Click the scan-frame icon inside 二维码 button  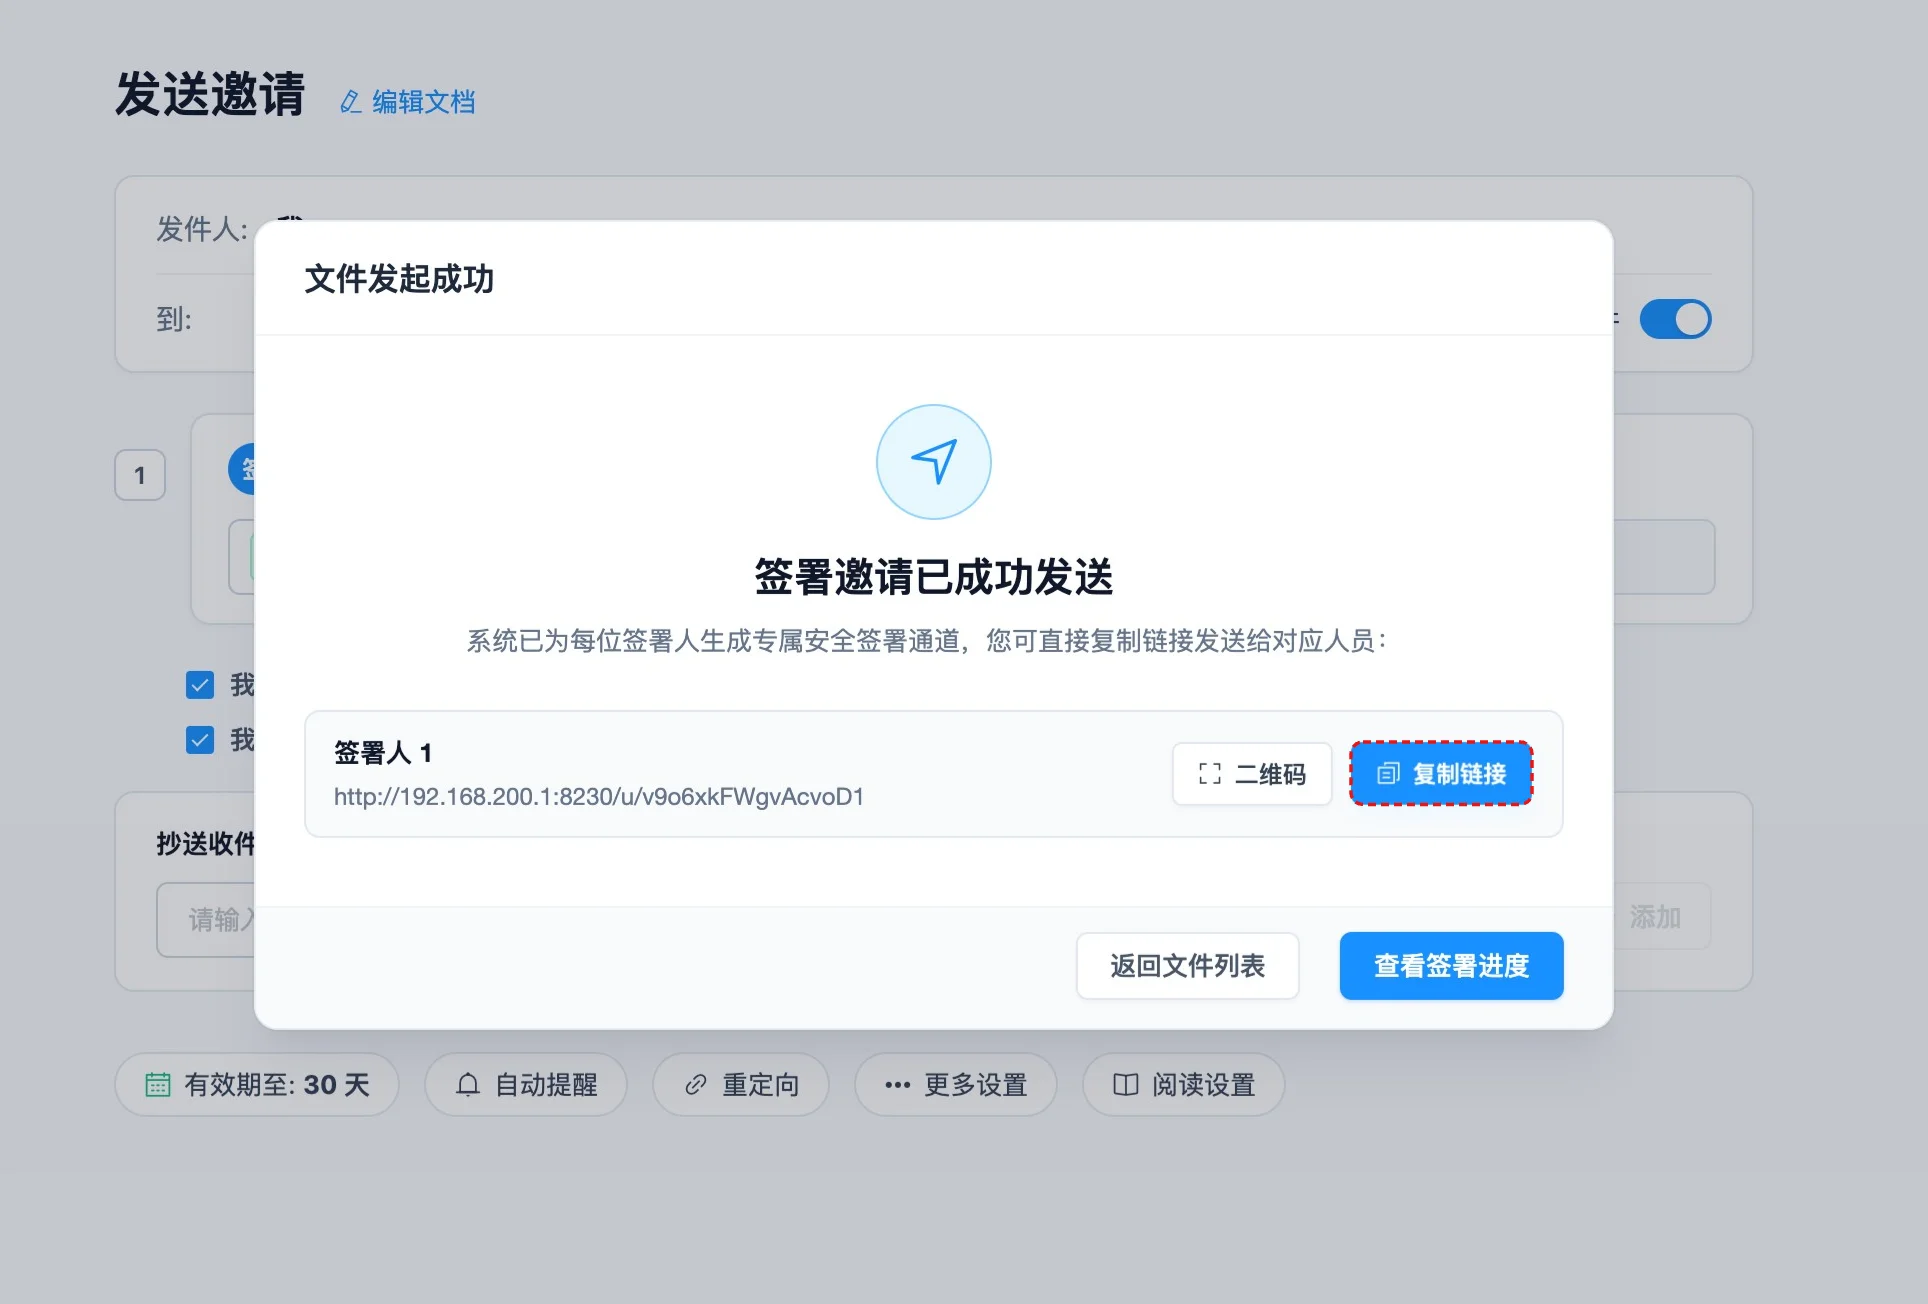pyautogui.click(x=1210, y=773)
